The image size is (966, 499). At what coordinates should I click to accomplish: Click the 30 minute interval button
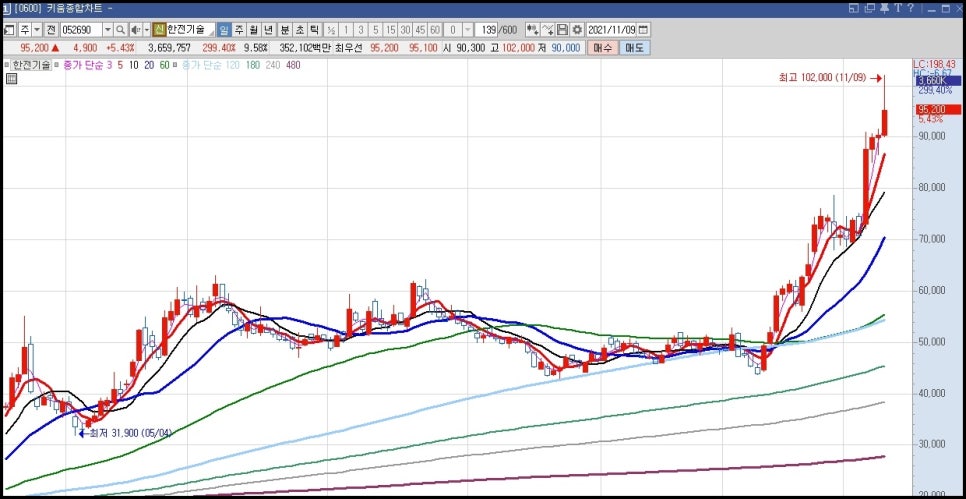[405, 30]
